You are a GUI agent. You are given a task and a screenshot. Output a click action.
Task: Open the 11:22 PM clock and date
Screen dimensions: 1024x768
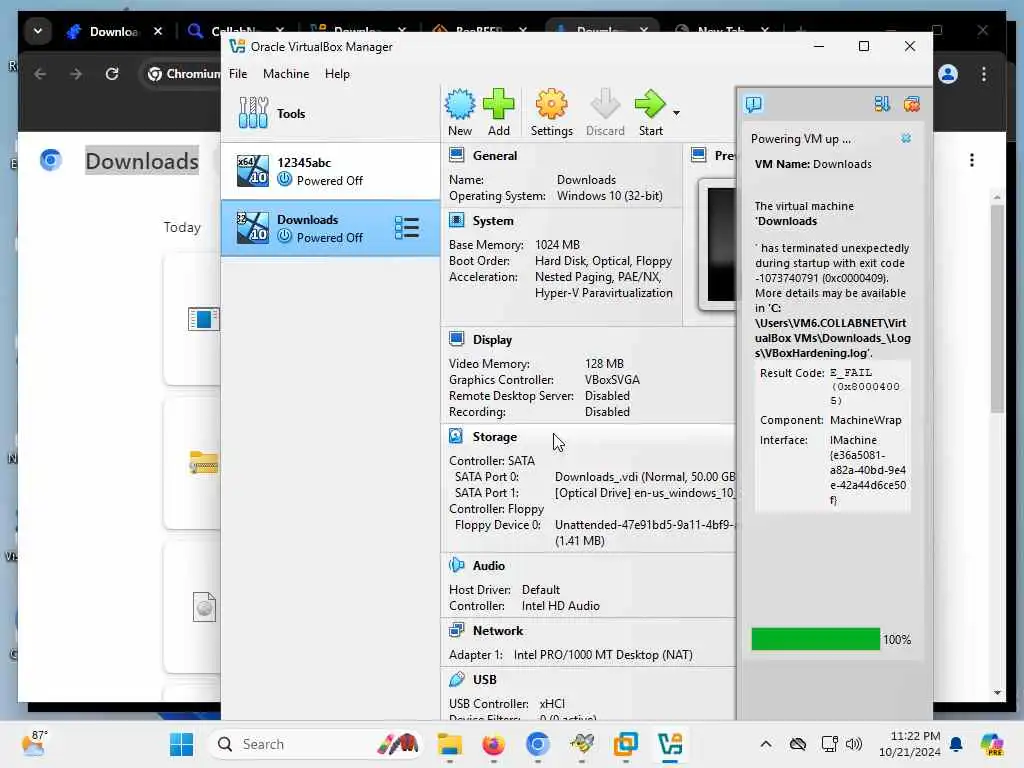(910, 744)
